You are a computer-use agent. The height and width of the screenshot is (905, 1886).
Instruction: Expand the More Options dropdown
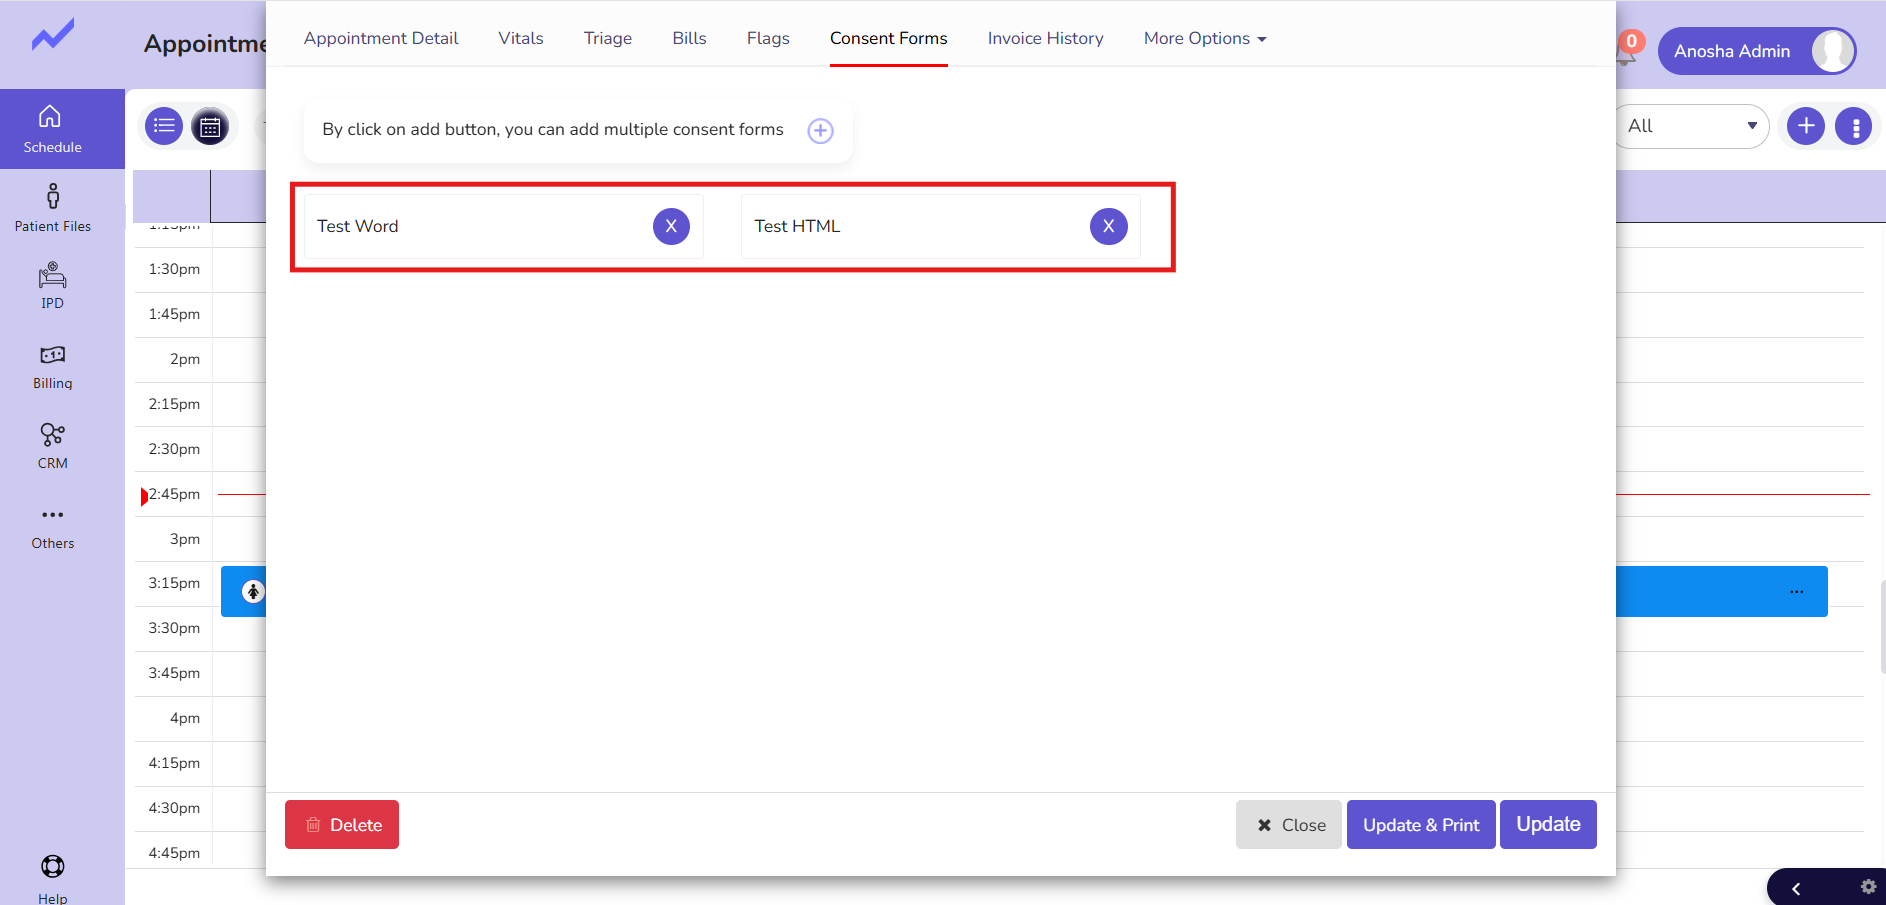[1204, 38]
